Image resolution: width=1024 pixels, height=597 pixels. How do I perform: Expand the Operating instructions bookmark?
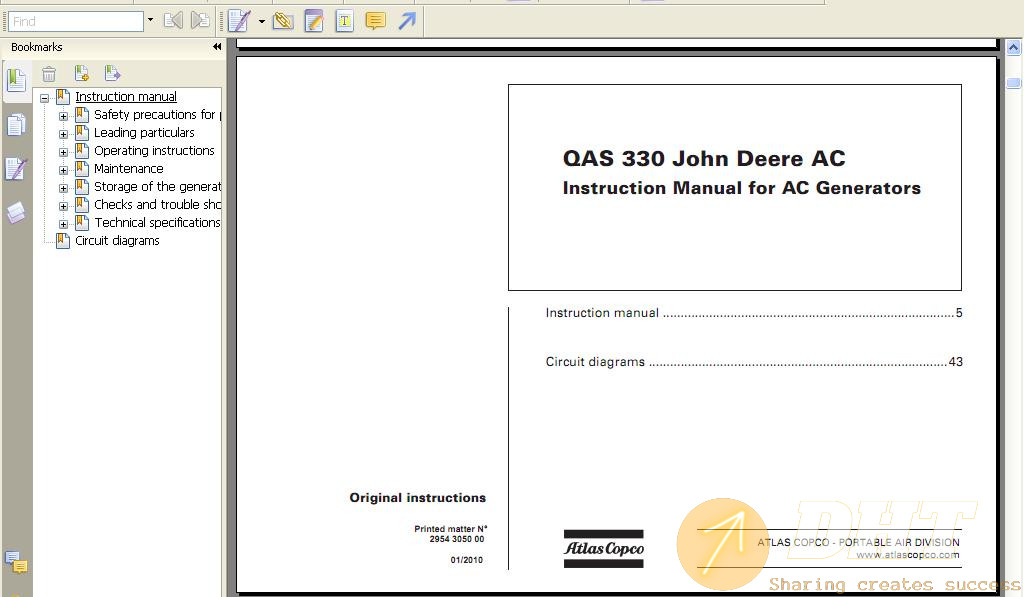point(63,152)
